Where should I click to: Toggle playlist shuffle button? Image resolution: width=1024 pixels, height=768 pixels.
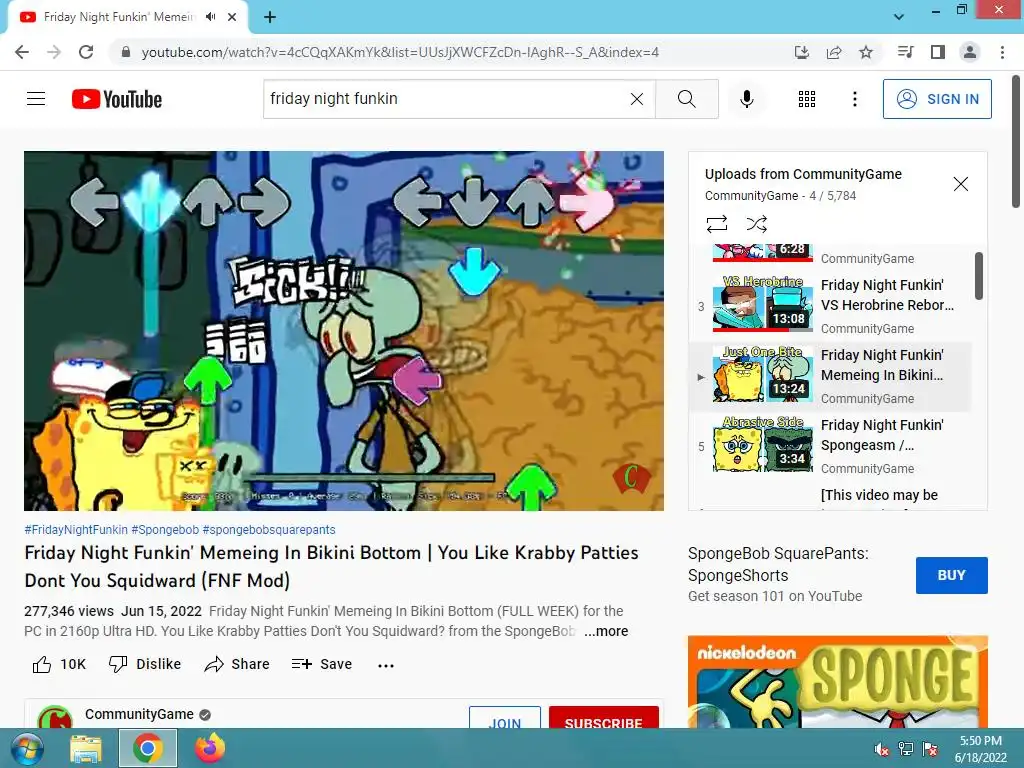[756, 224]
